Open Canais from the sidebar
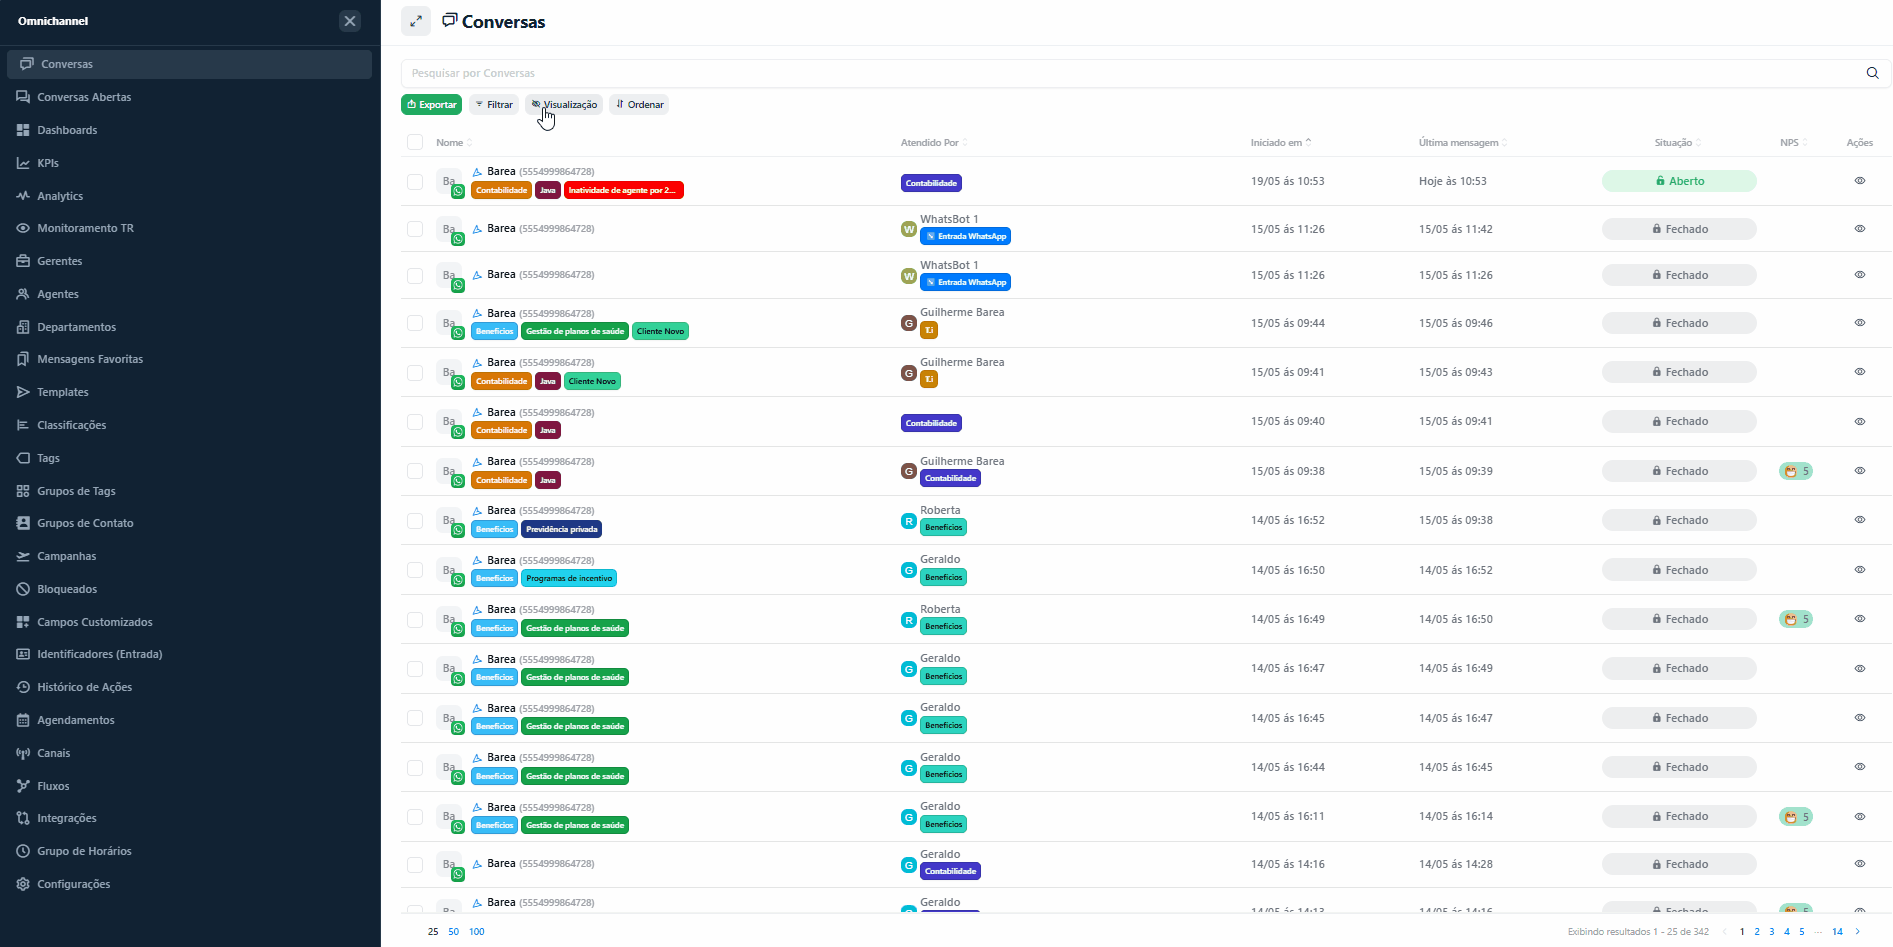1893x947 pixels. (54, 753)
